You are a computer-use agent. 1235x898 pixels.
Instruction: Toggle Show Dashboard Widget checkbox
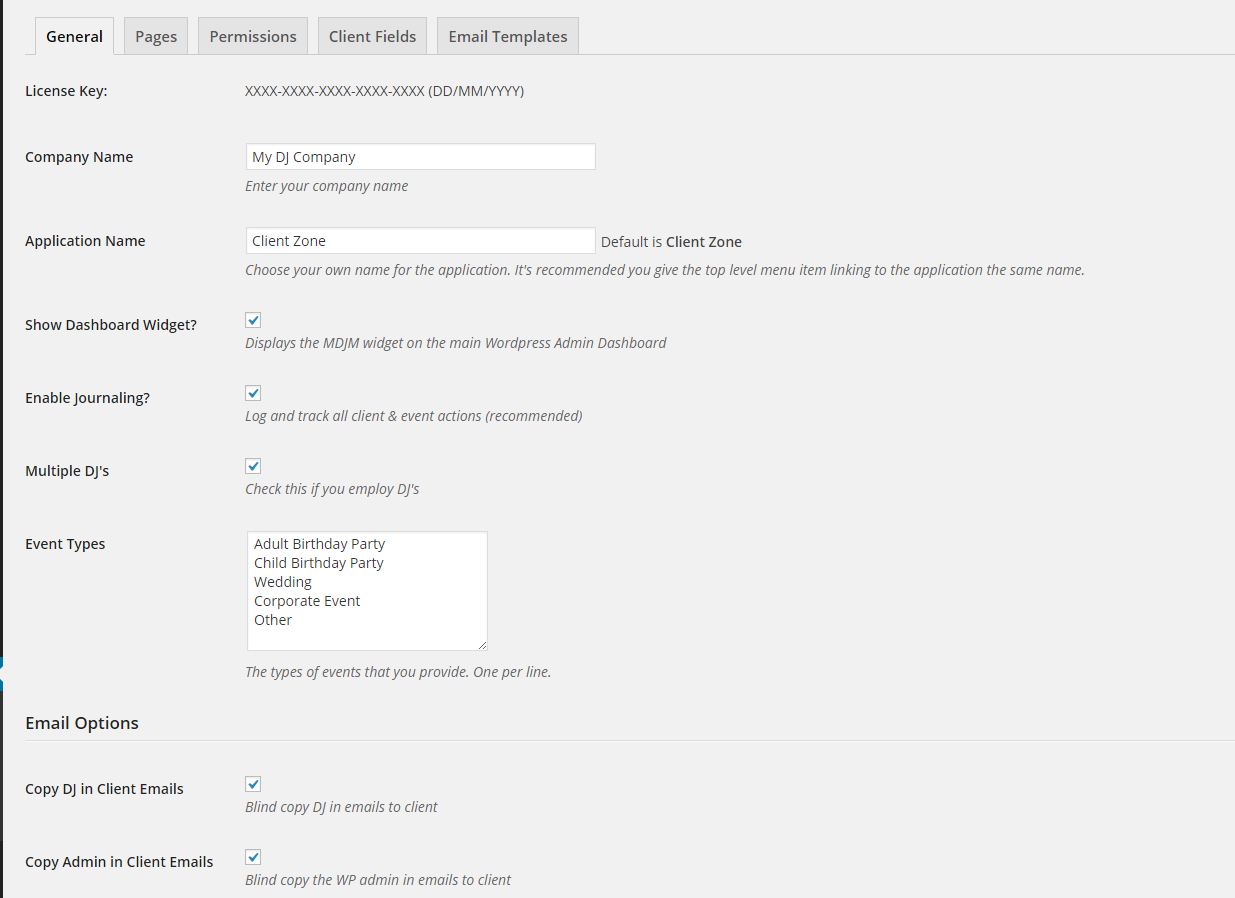point(253,320)
